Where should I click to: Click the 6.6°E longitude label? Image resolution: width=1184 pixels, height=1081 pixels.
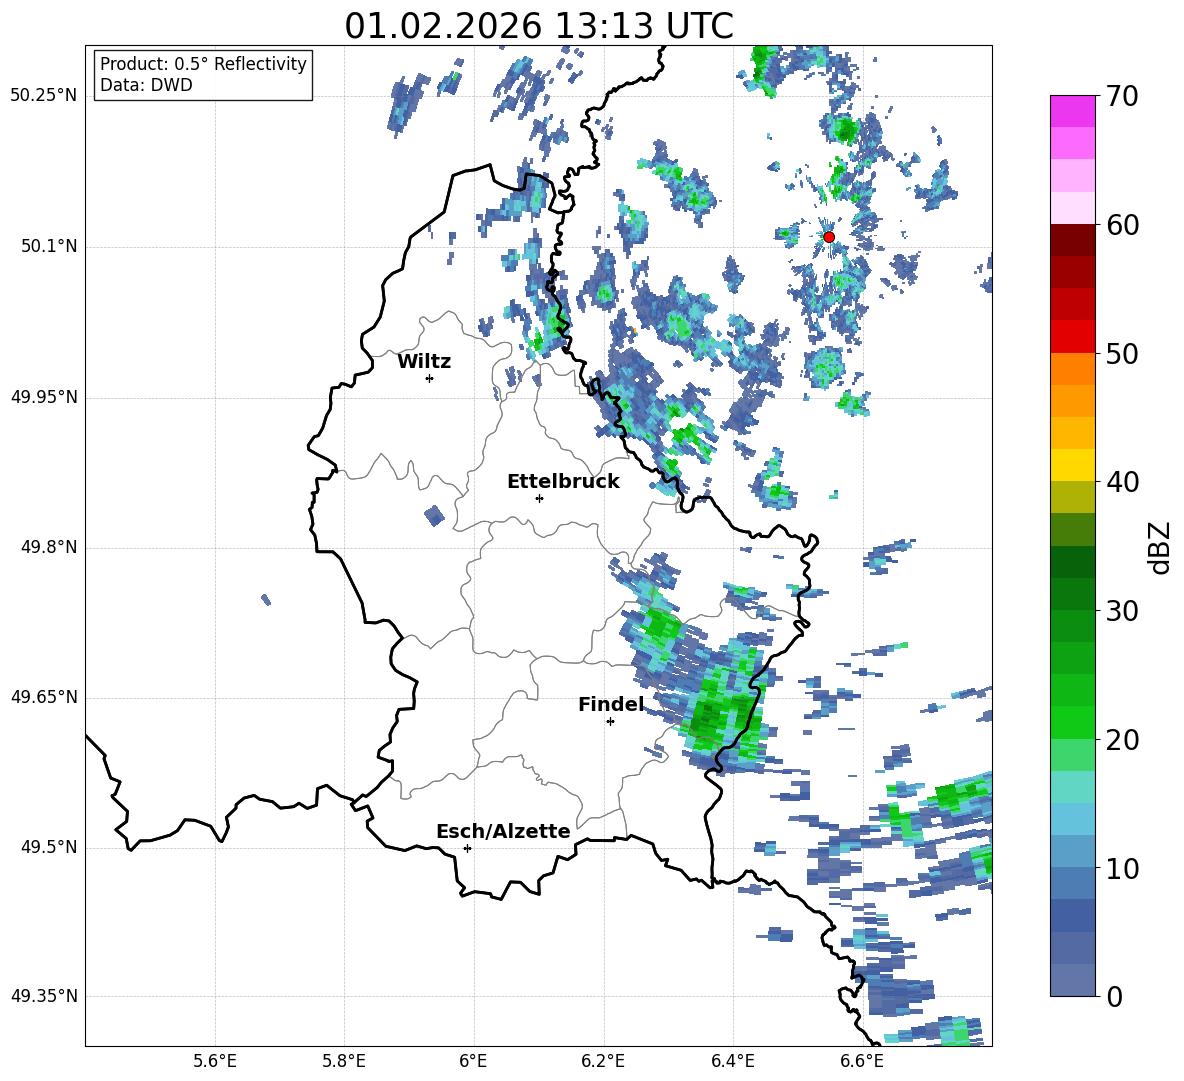tap(862, 1061)
